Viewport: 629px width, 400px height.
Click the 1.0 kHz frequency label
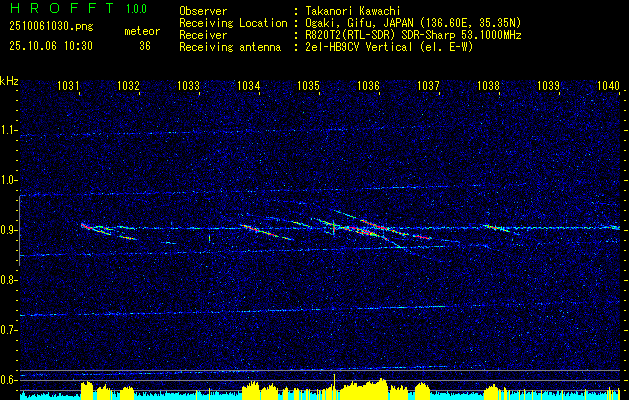pos(8,180)
